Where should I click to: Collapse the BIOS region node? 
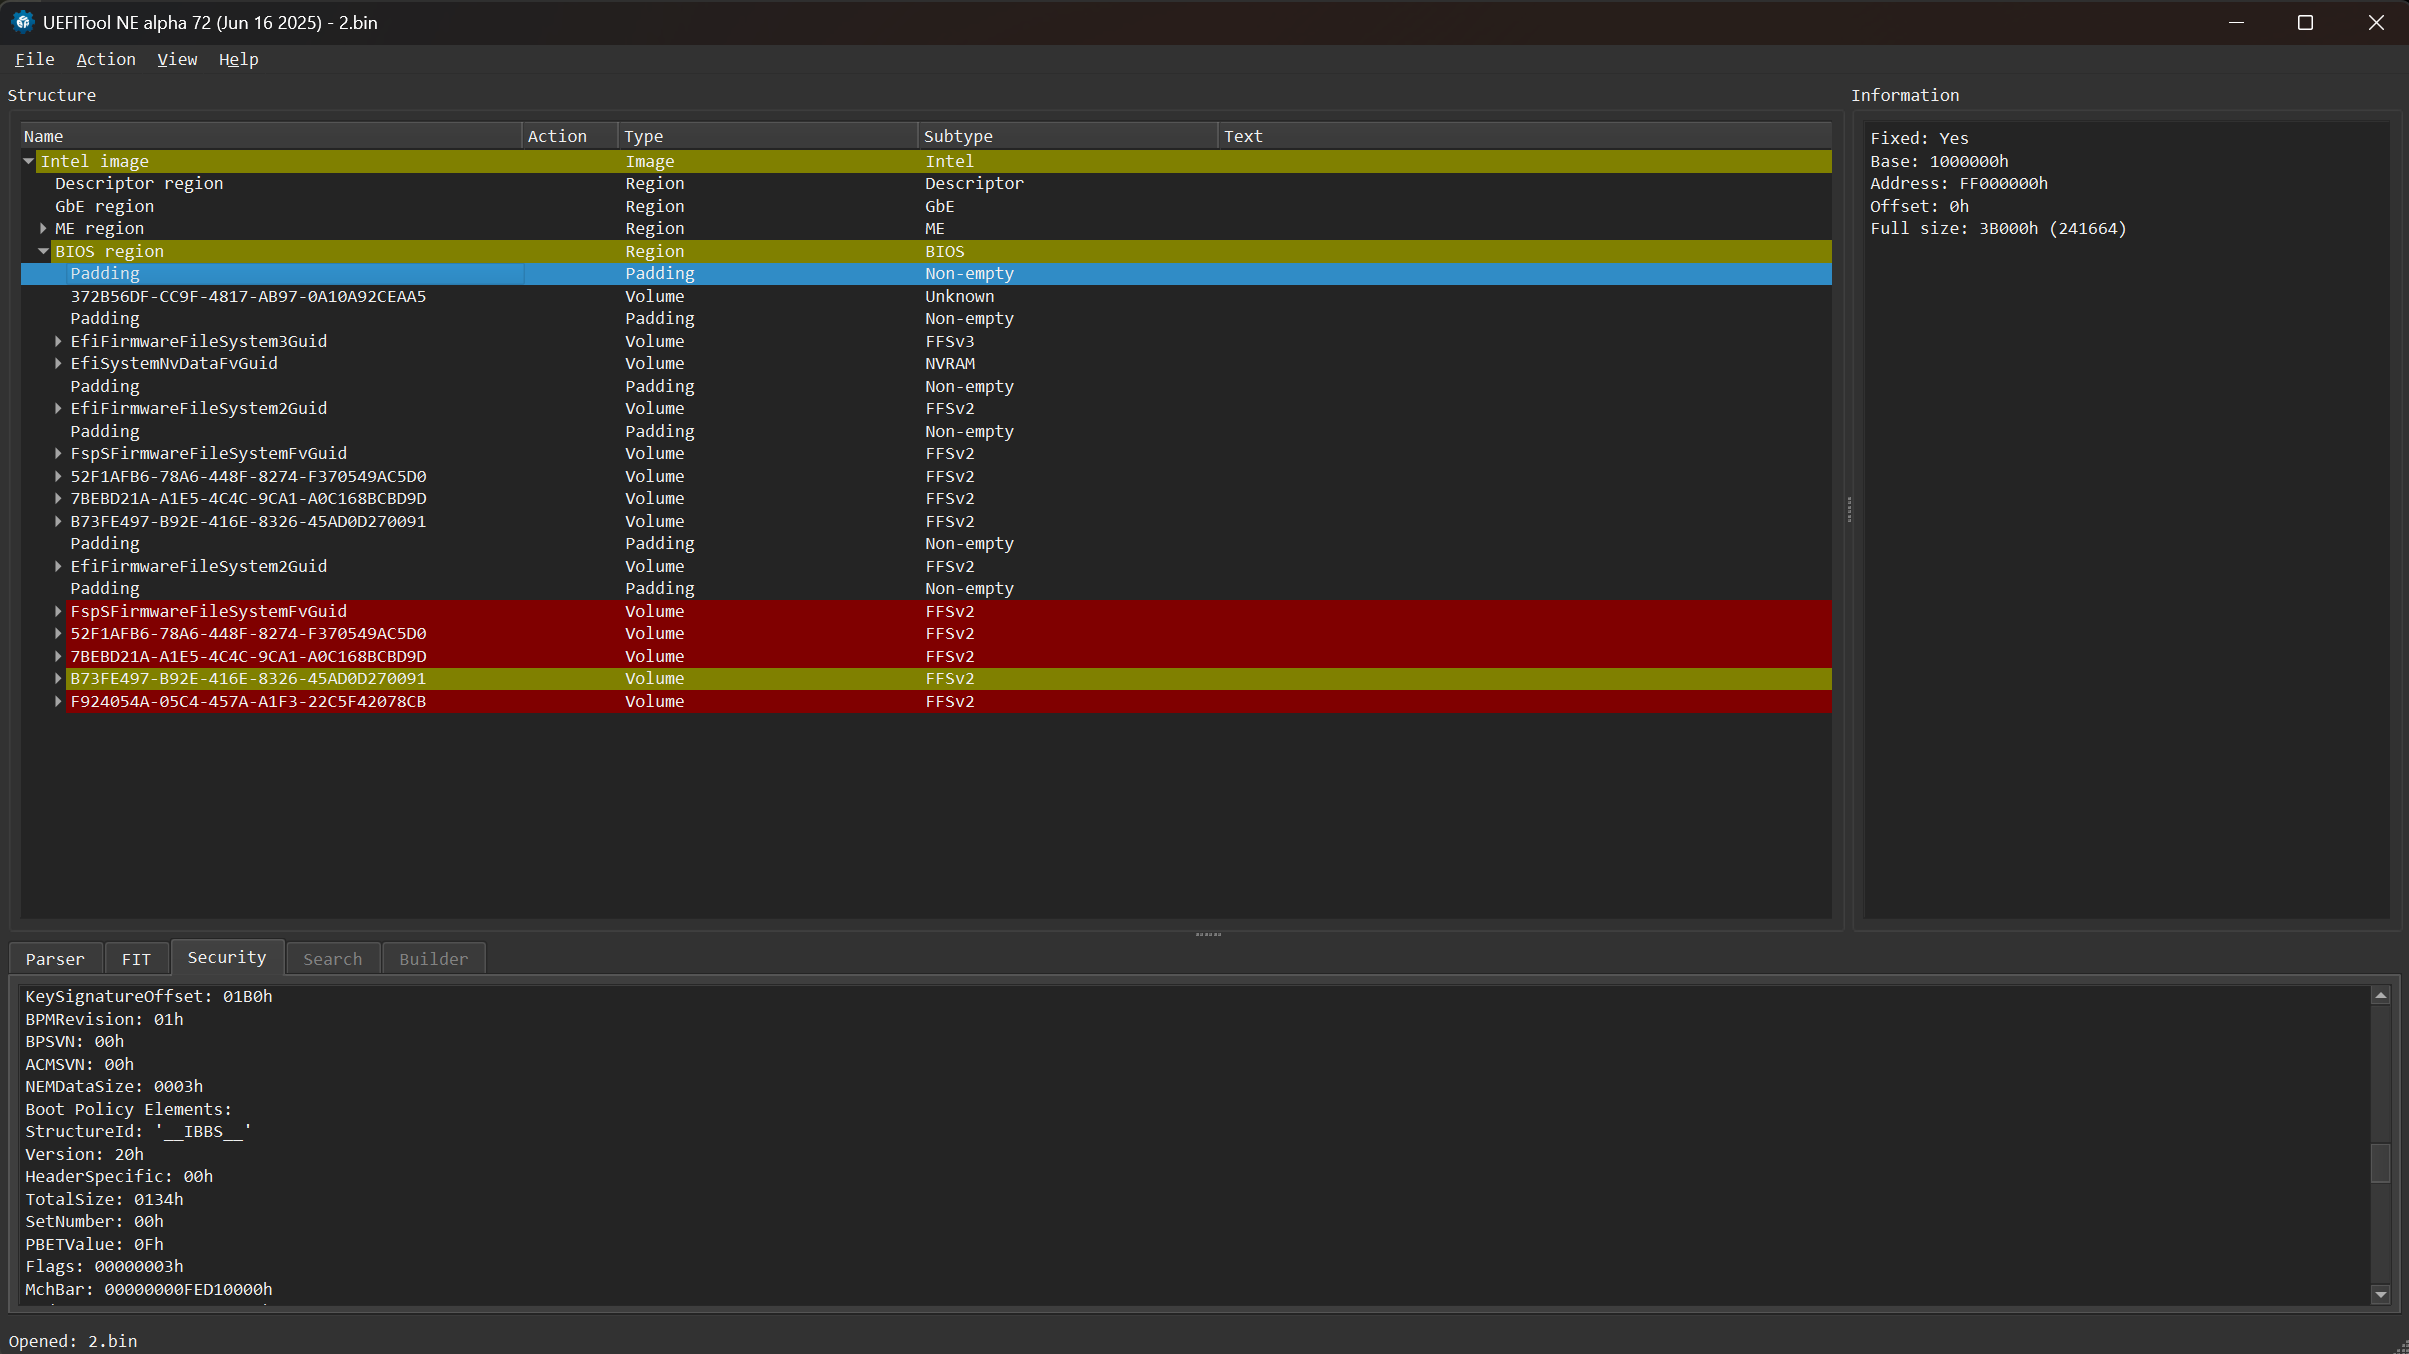tap(43, 251)
